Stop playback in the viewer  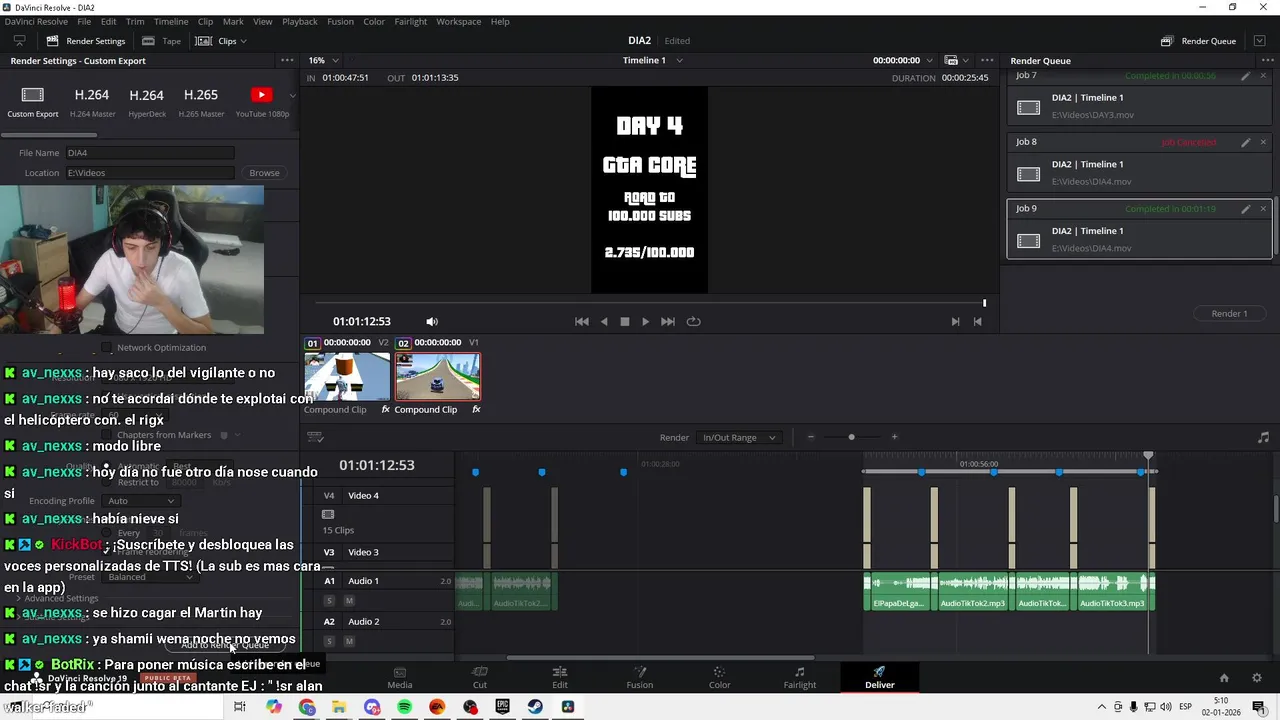[x=625, y=322]
